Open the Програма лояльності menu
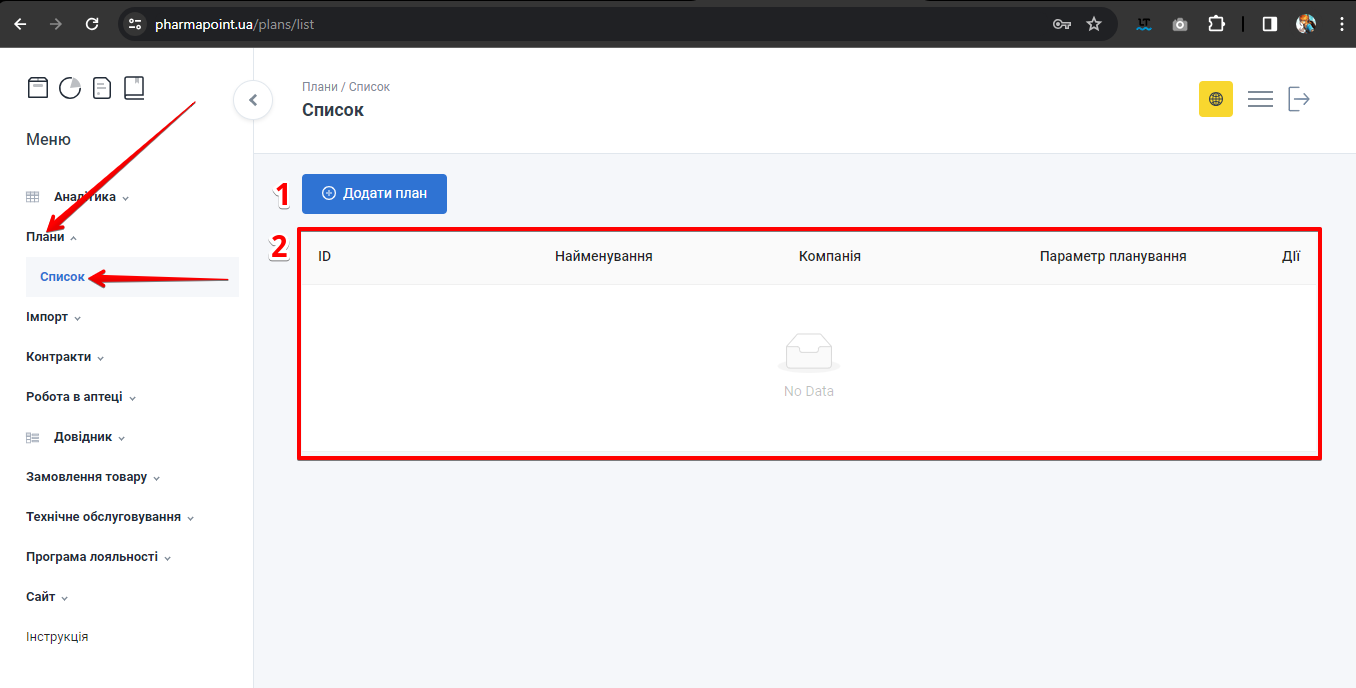Image resolution: width=1356 pixels, height=688 pixels. [x=98, y=557]
